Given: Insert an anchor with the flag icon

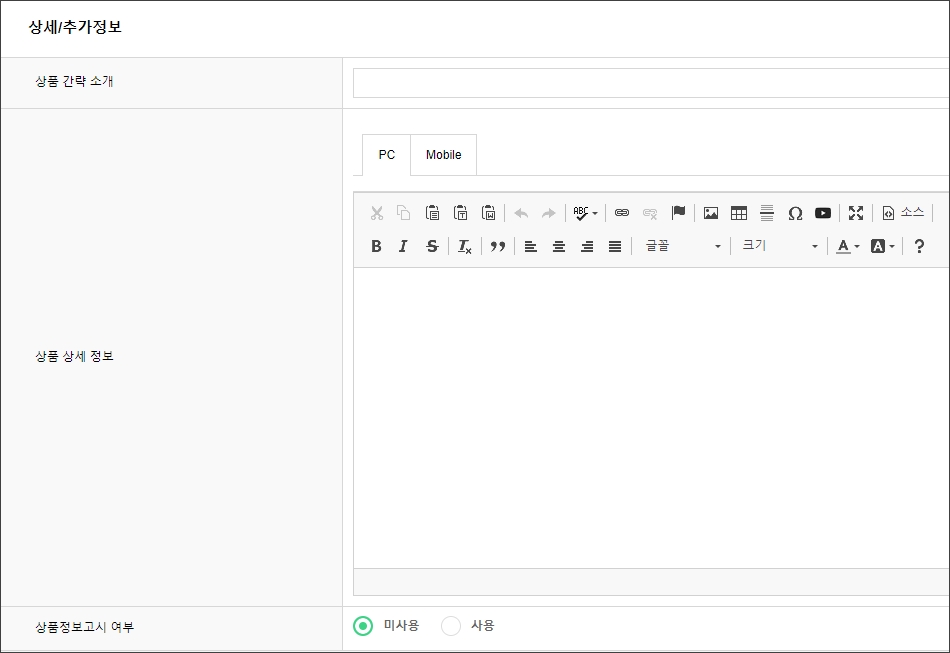Looking at the screenshot, I should 678,213.
